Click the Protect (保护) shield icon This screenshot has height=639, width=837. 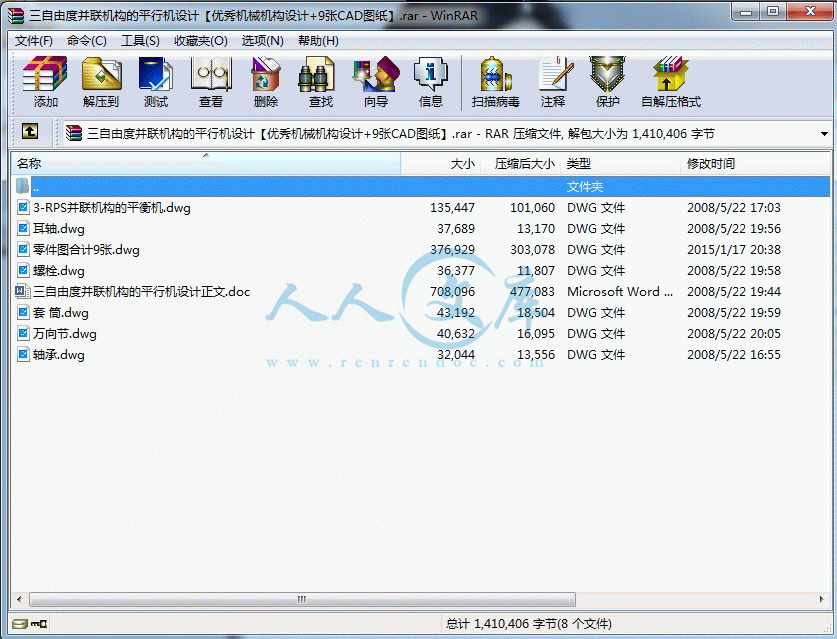click(x=607, y=74)
